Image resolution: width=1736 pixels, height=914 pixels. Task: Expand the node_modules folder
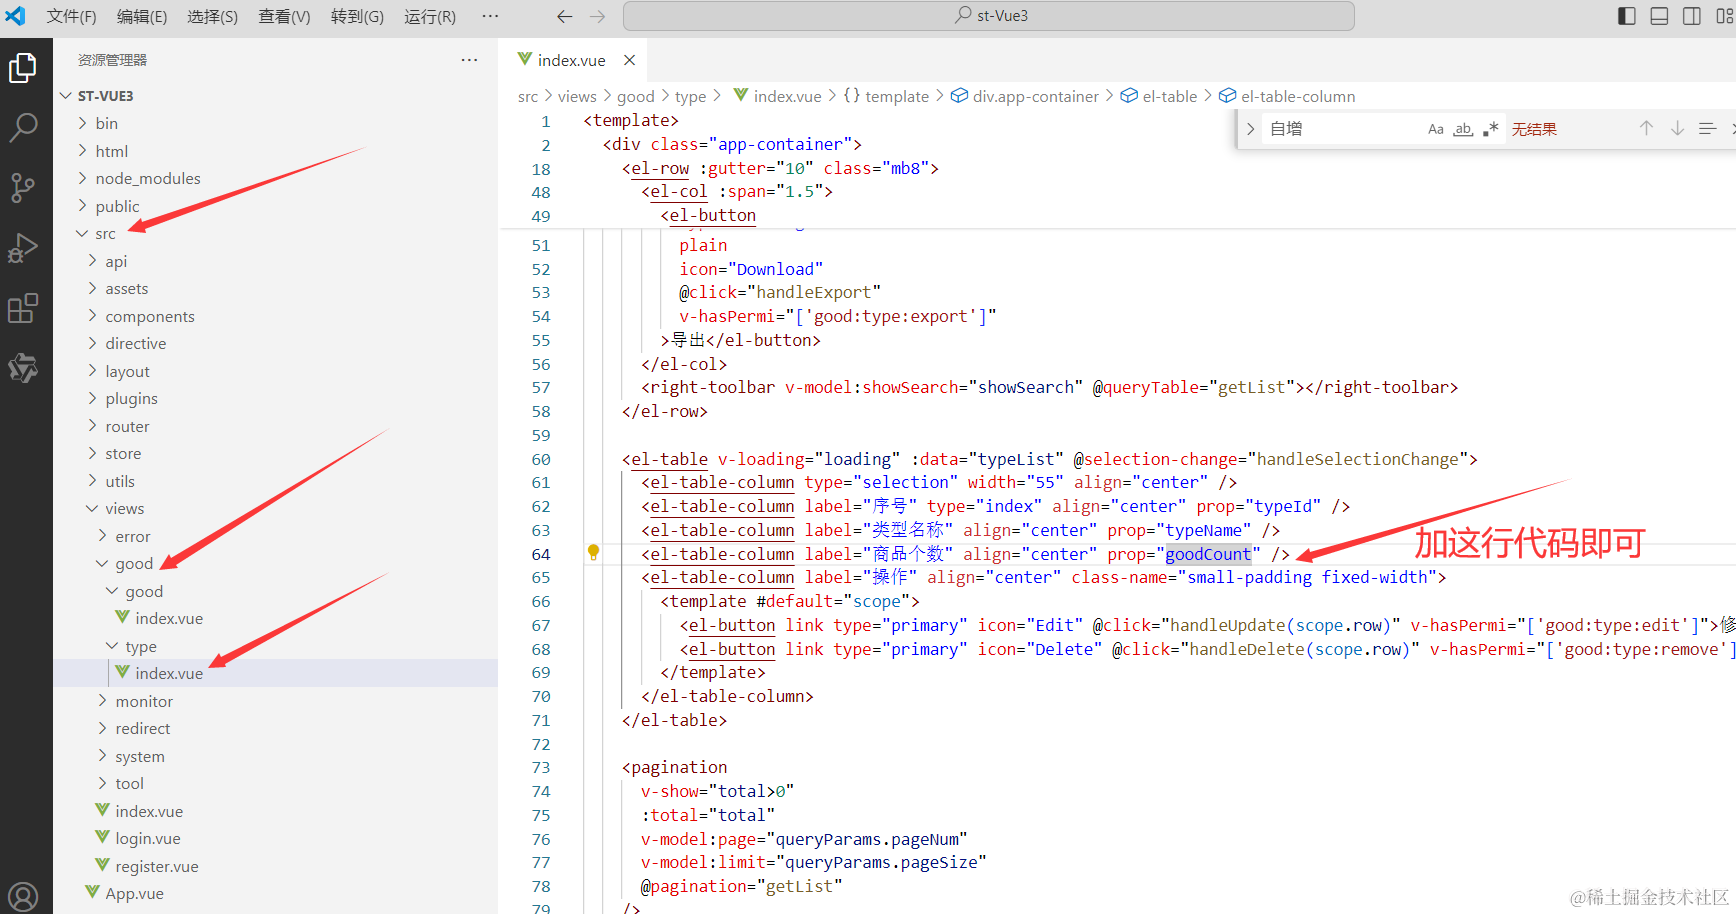(147, 178)
